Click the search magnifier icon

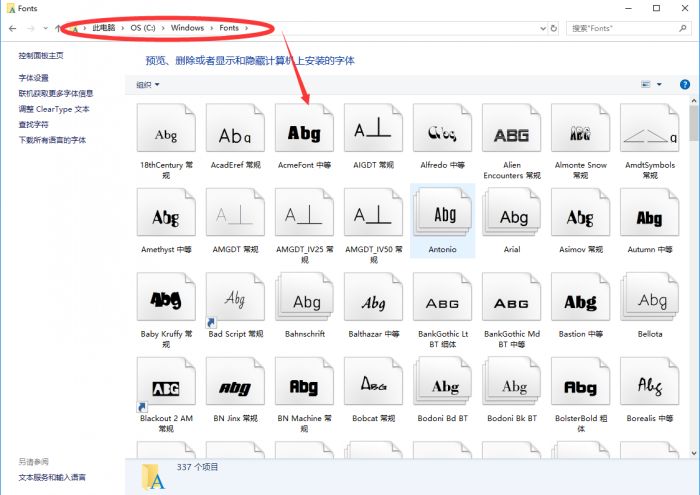pos(683,28)
